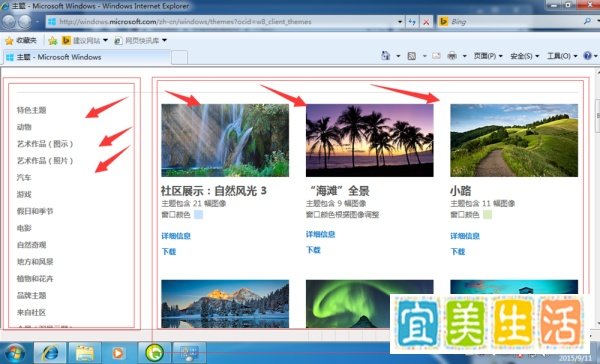Open the 收藏夹 favorites star button

[x=21, y=40]
